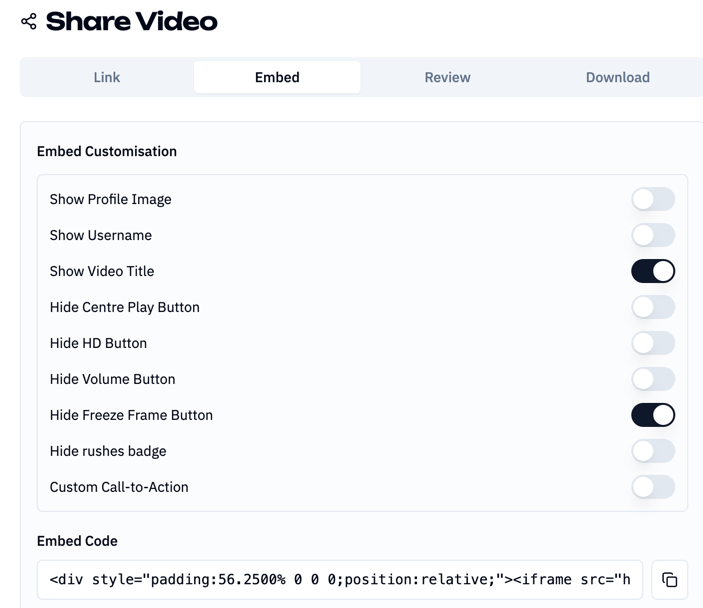Viewport: 703px width, 608px height.
Task: Click inside the embed code text field
Action: [340, 580]
